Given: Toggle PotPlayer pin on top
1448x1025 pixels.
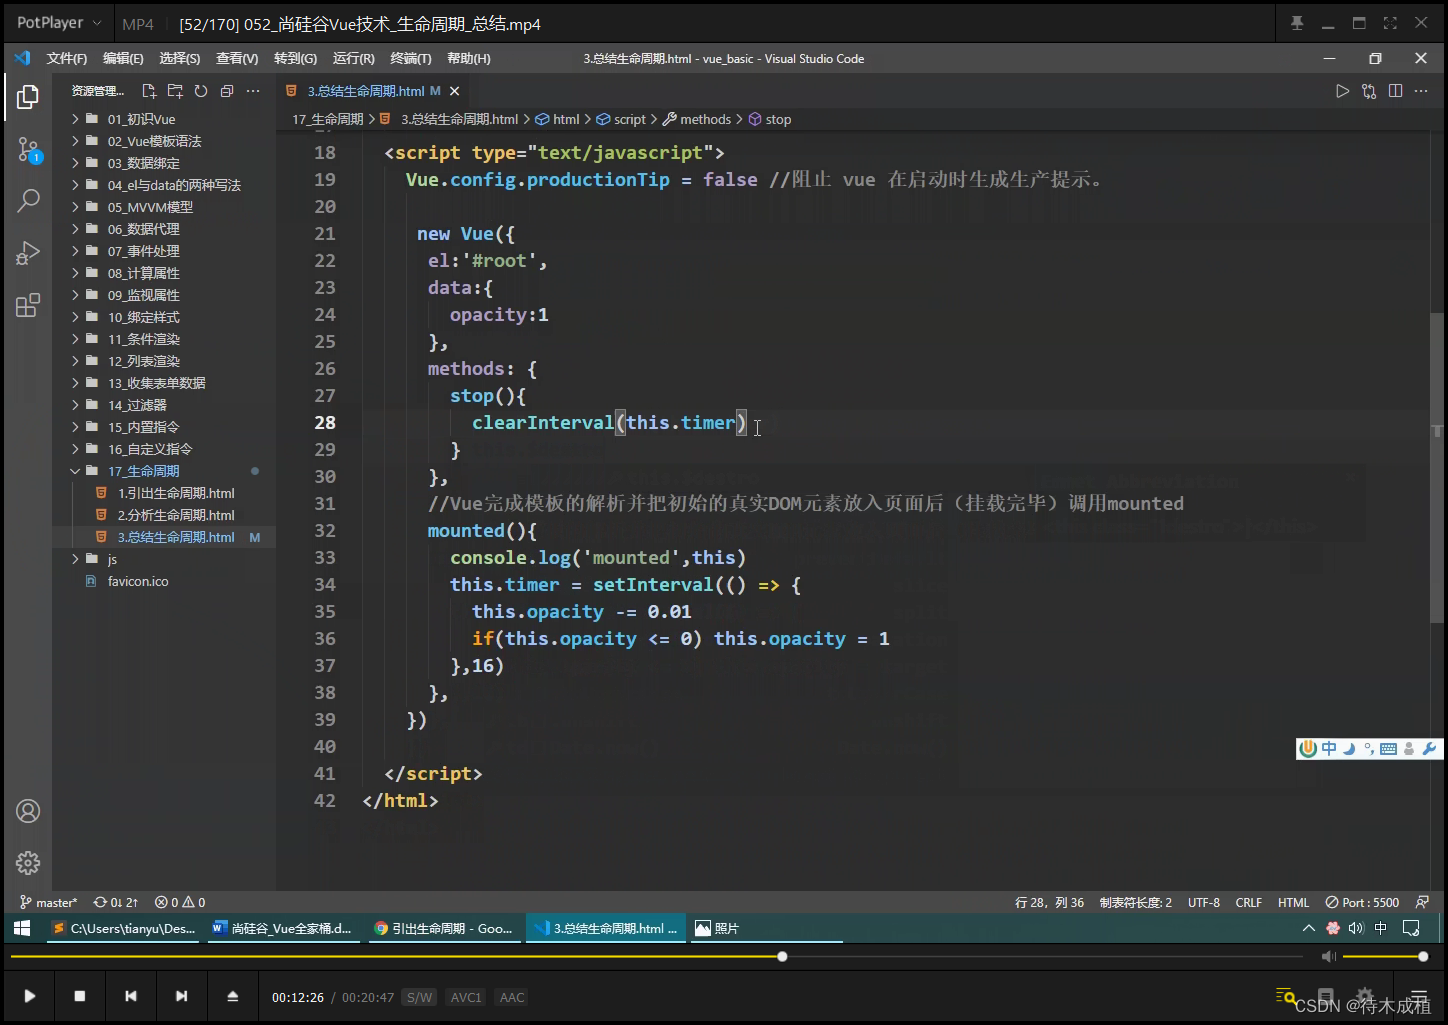Looking at the screenshot, I should [1297, 23].
